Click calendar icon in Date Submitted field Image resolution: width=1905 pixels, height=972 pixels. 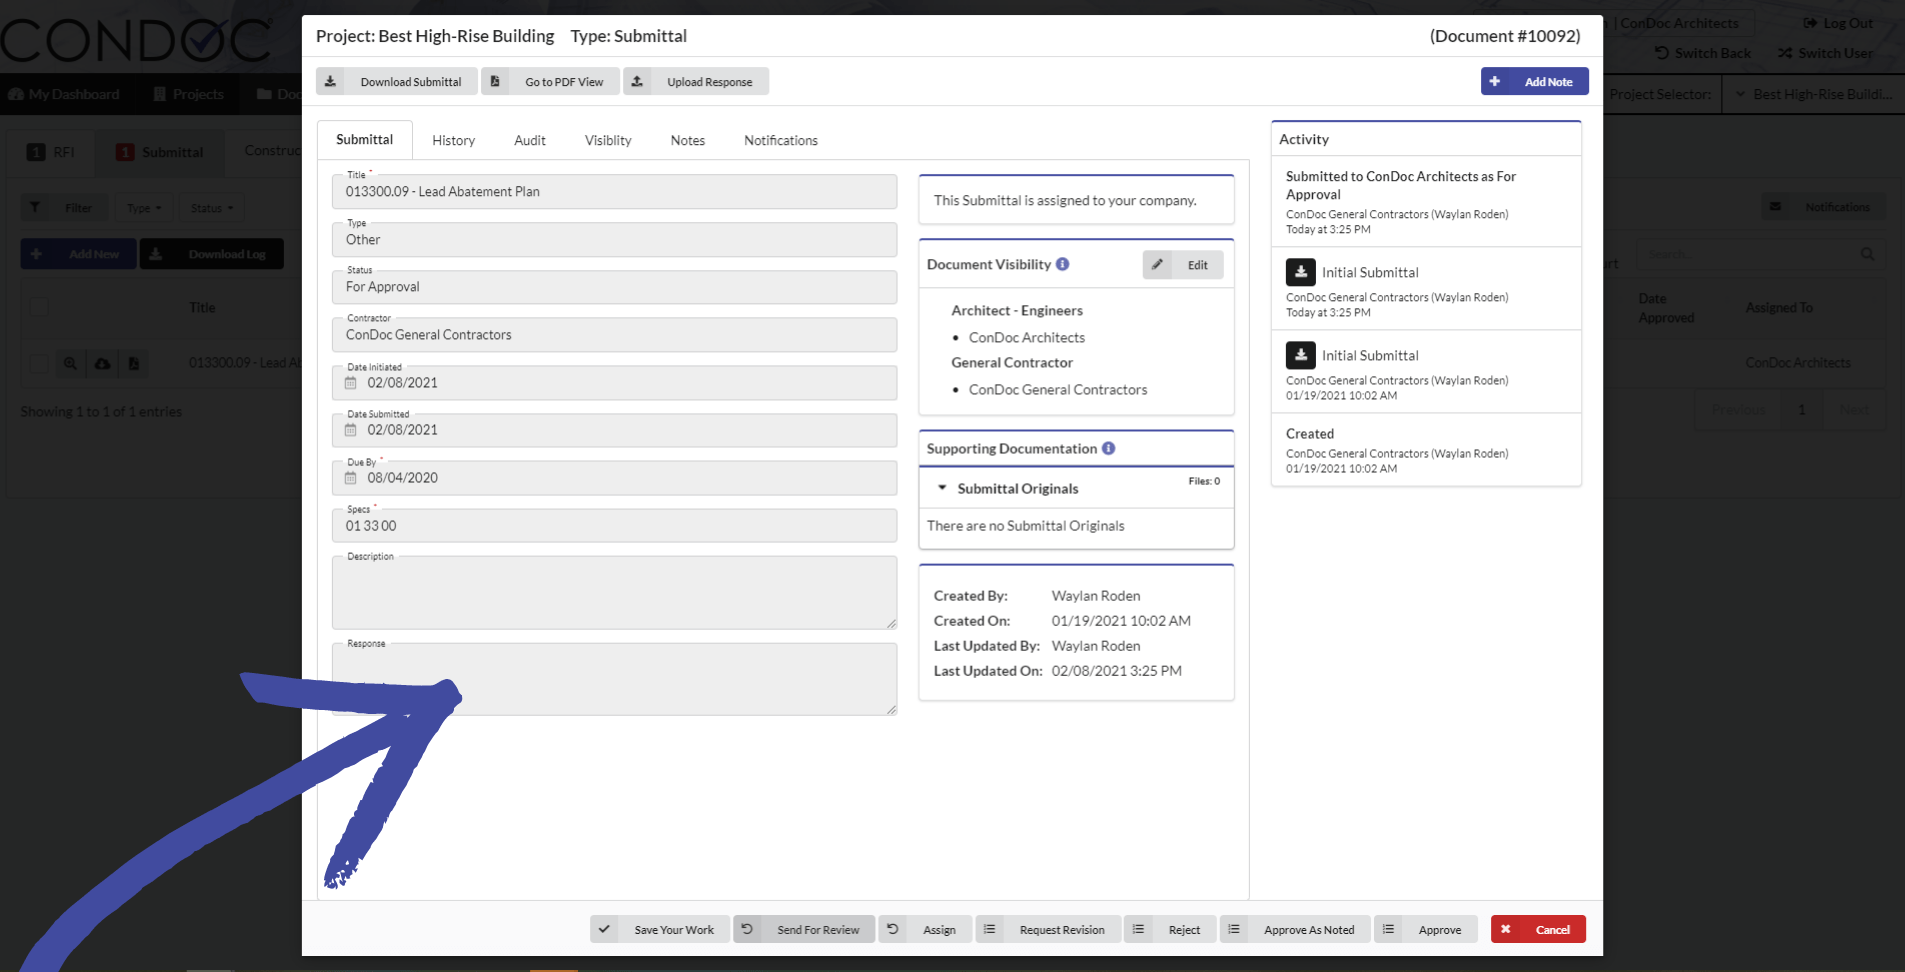pos(351,430)
